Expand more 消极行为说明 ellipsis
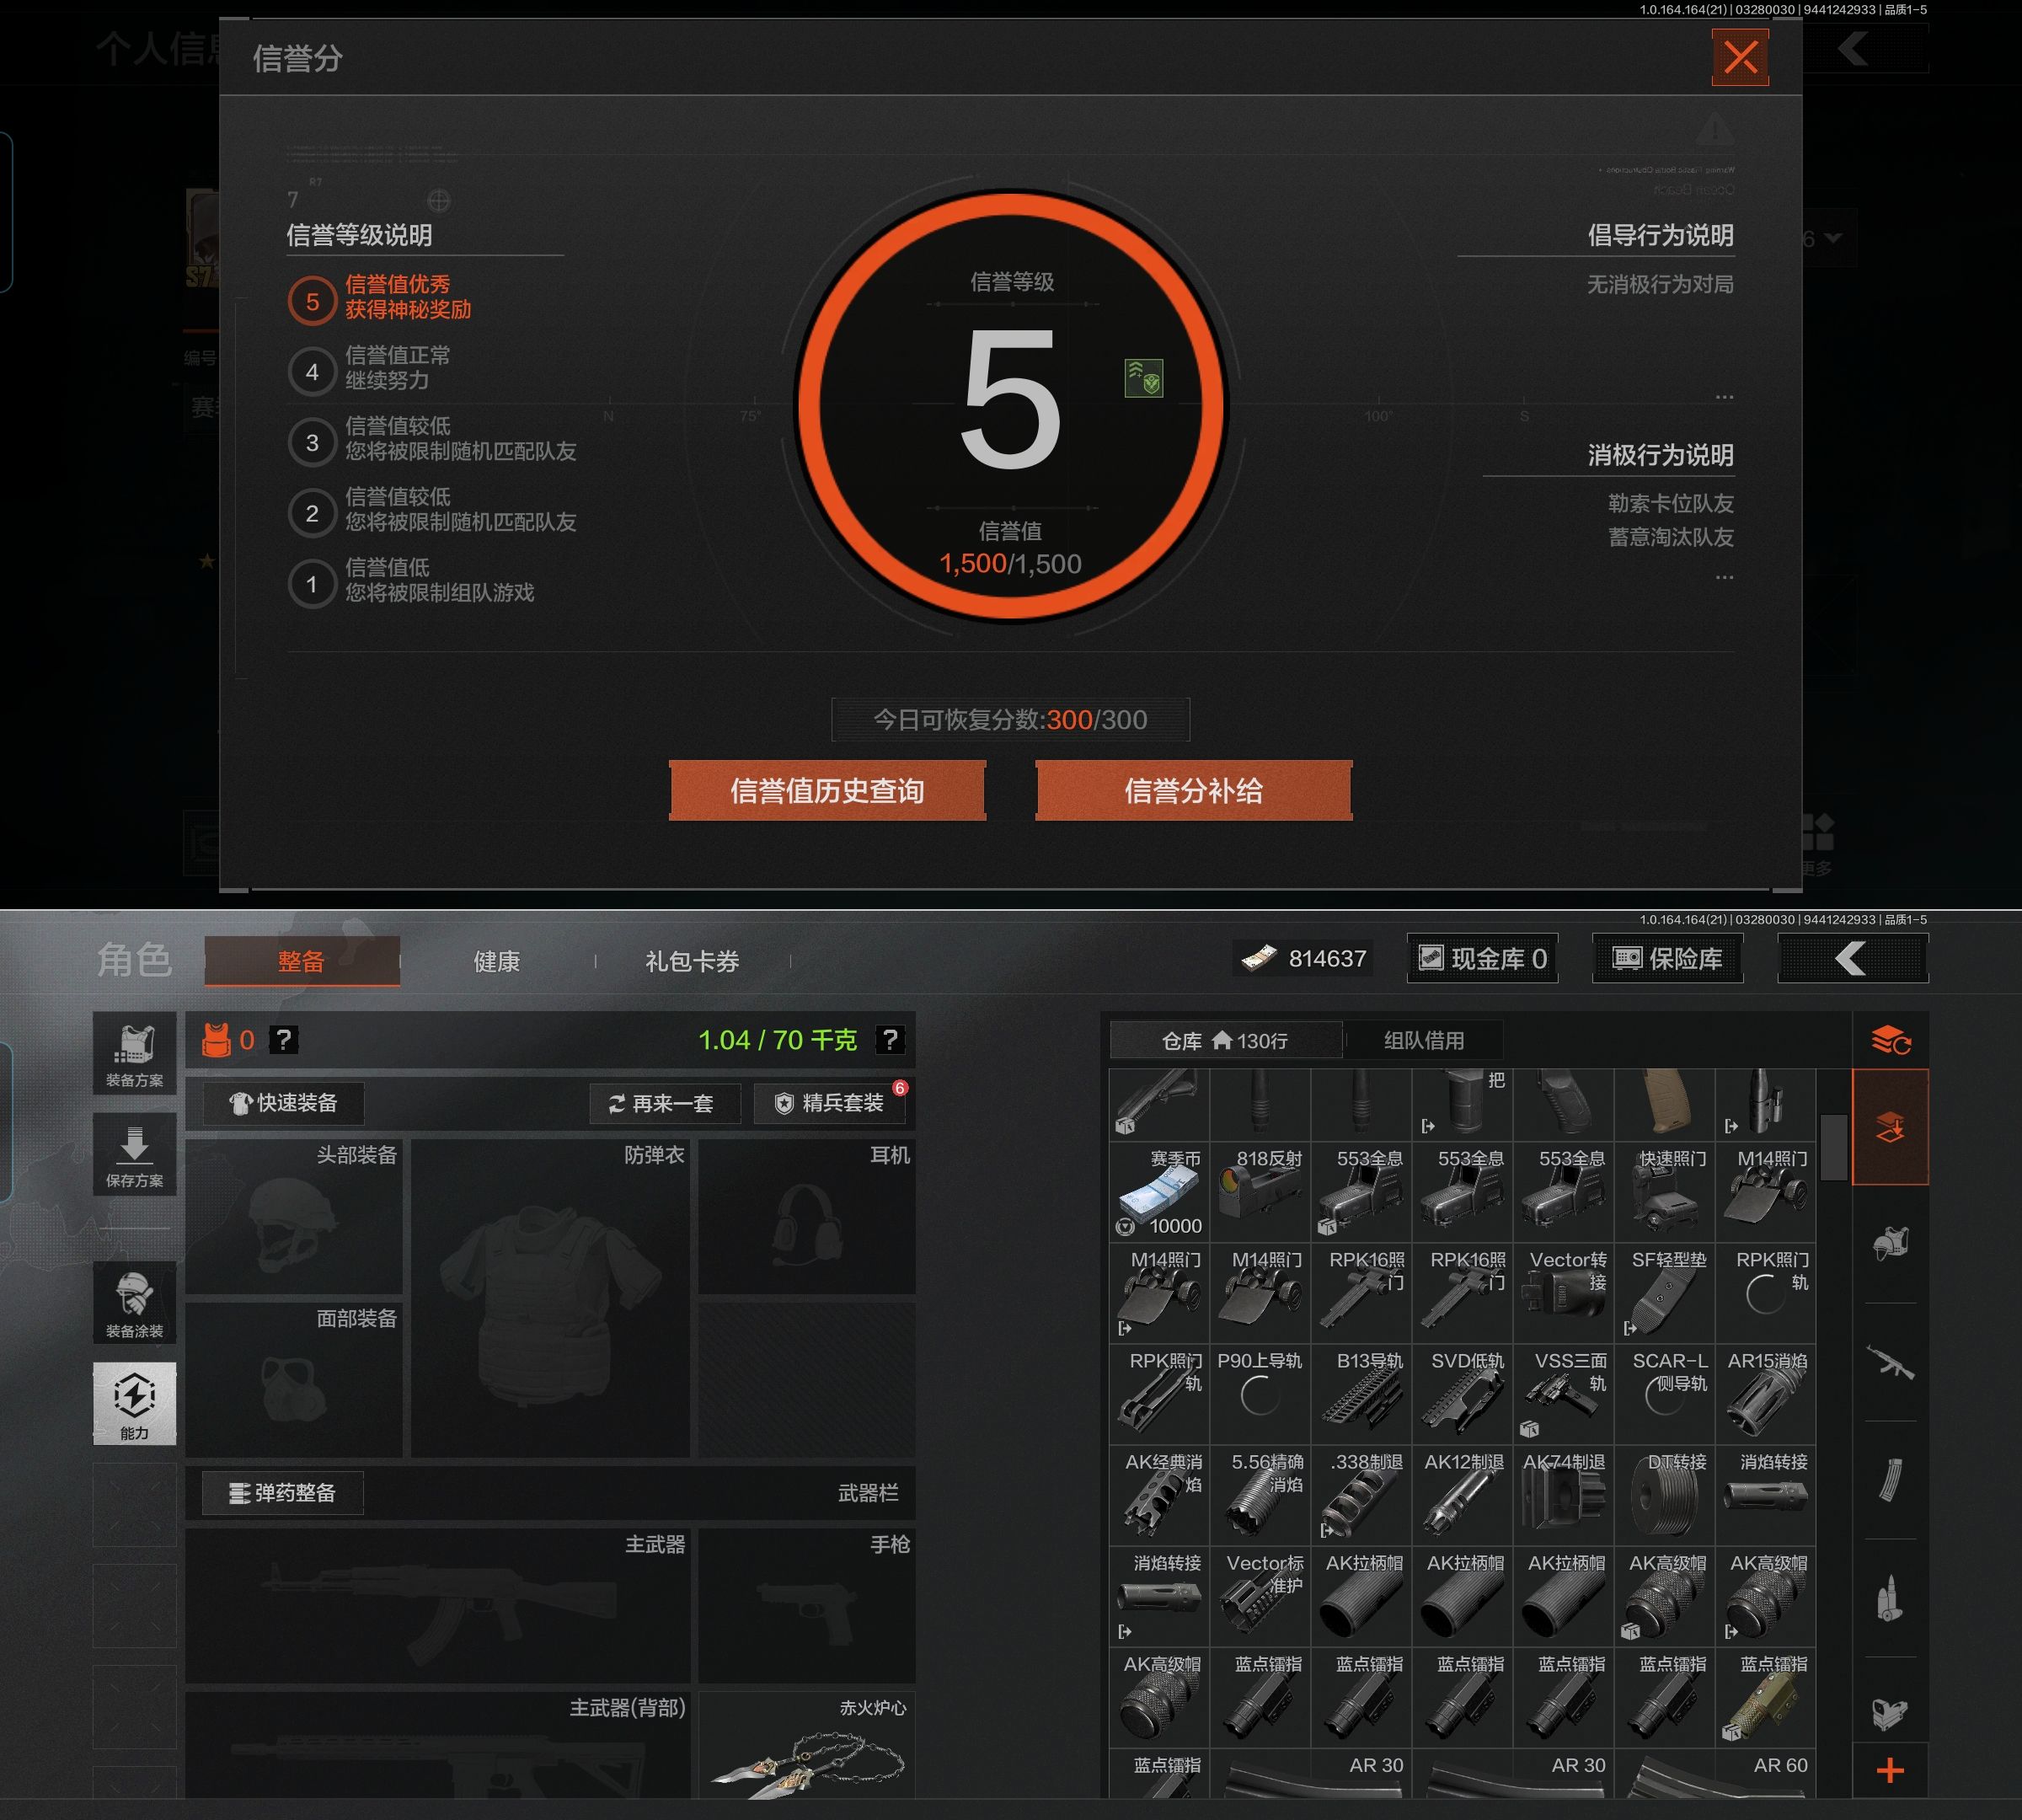This screenshot has height=1820, width=2022. (1724, 577)
